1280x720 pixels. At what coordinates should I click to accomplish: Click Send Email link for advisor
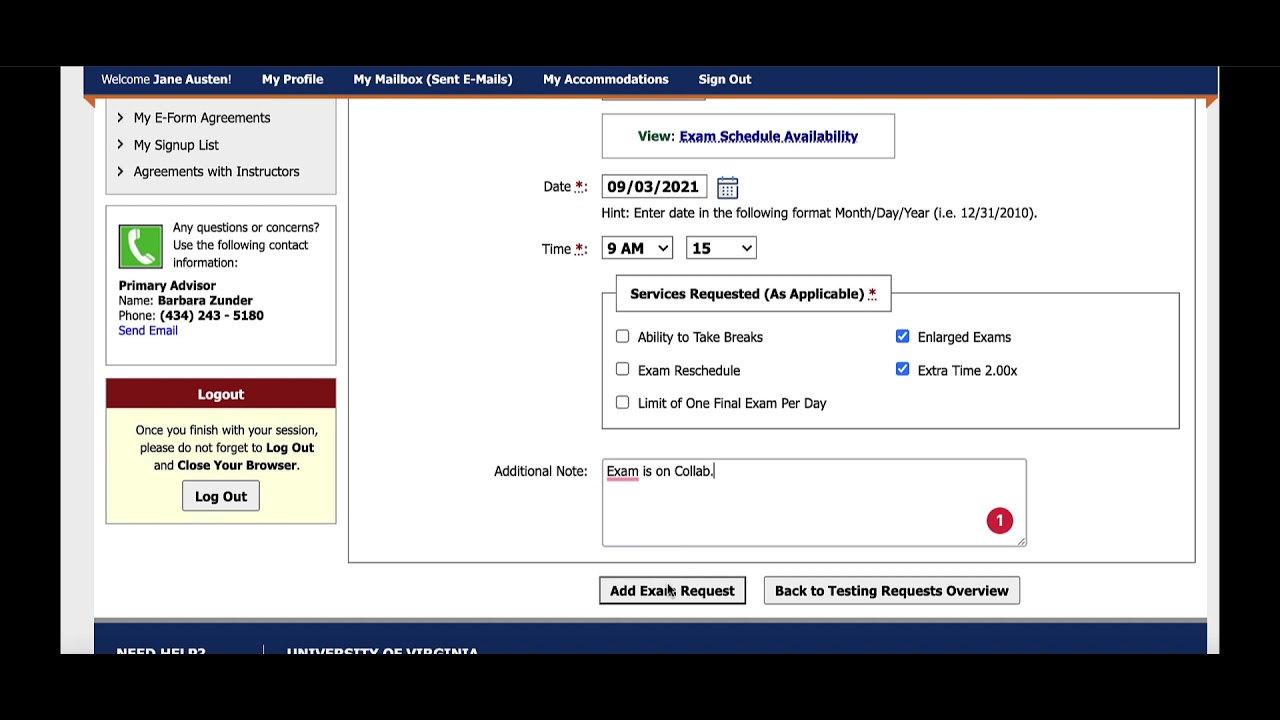point(148,331)
